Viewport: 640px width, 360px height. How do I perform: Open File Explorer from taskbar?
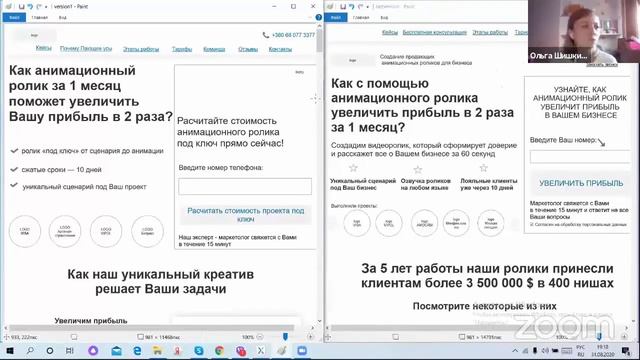coord(157,351)
